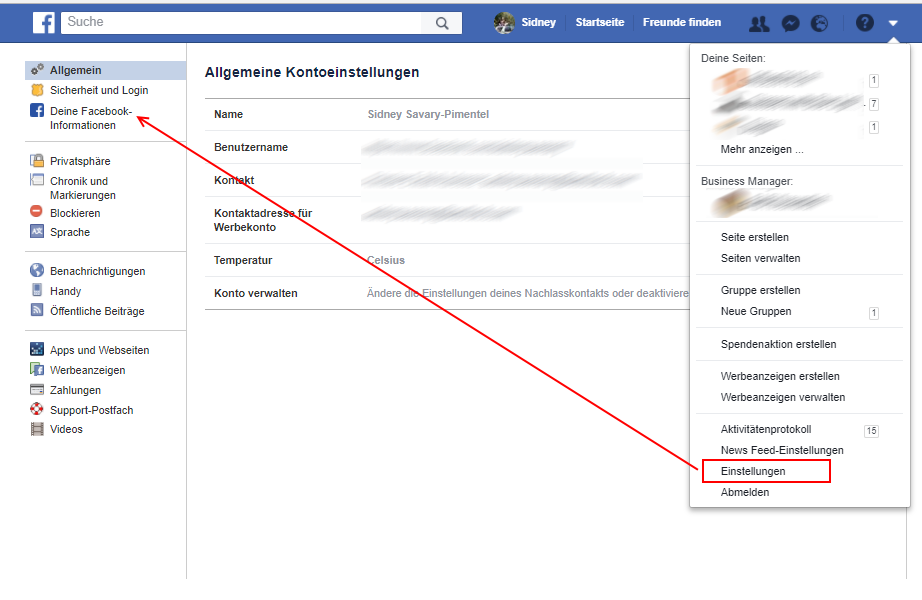
Task: Open the Business Manager account entry
Action: coord(771,202)
